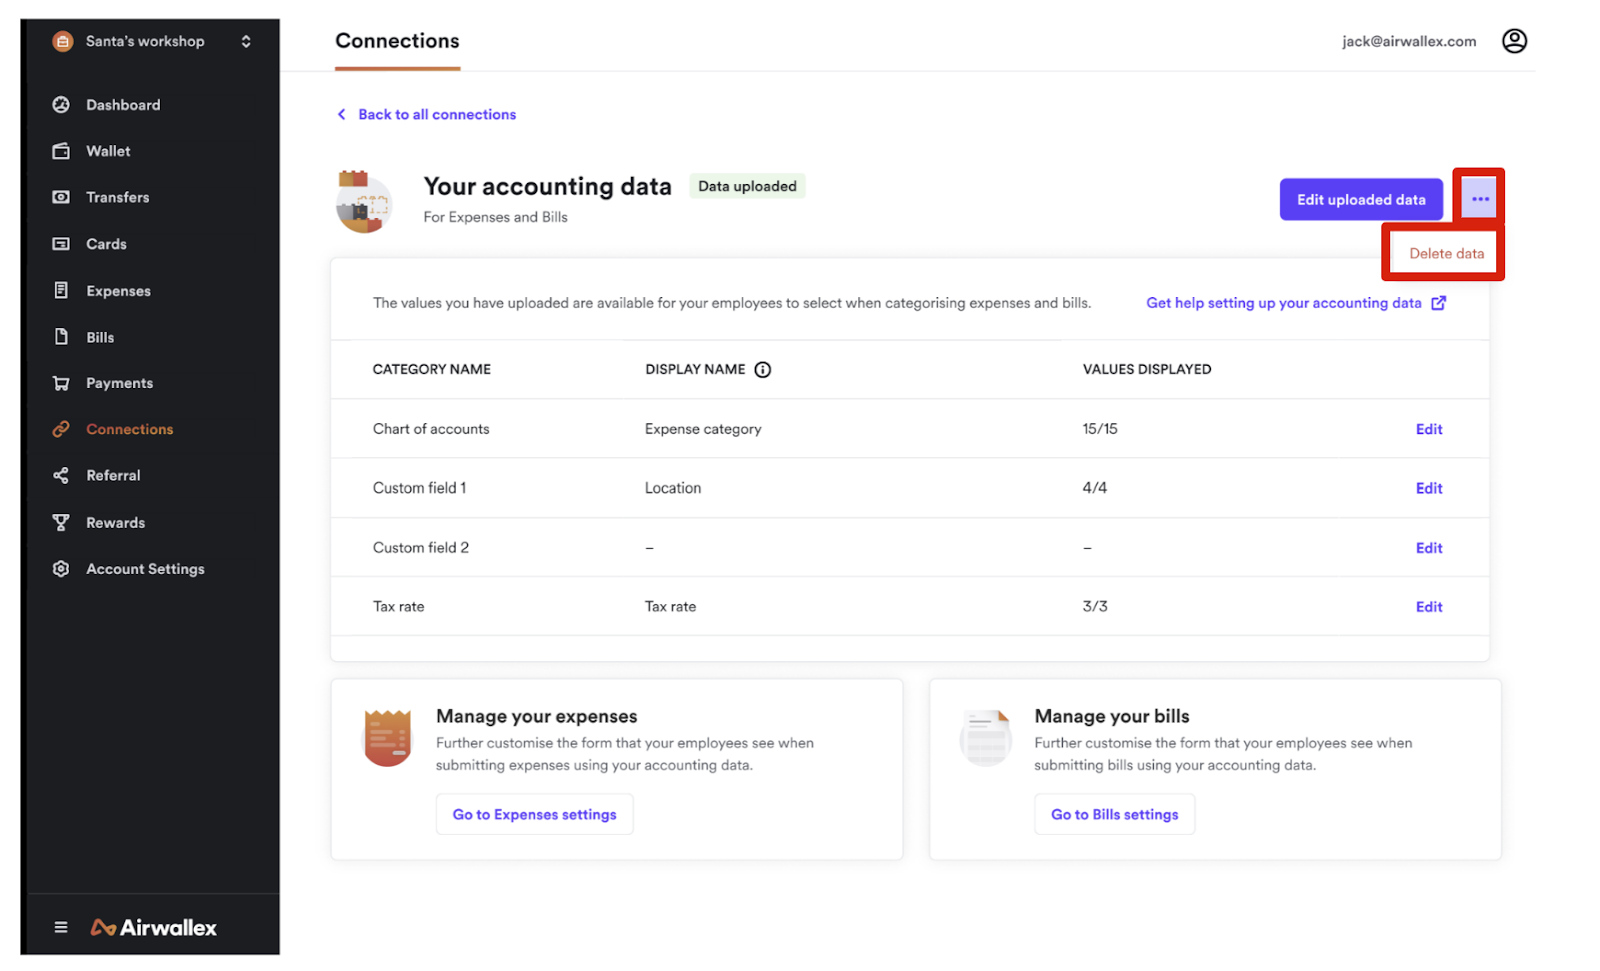
Task: Click the Wallet icon in sidebar
Action: coord(61,151)
